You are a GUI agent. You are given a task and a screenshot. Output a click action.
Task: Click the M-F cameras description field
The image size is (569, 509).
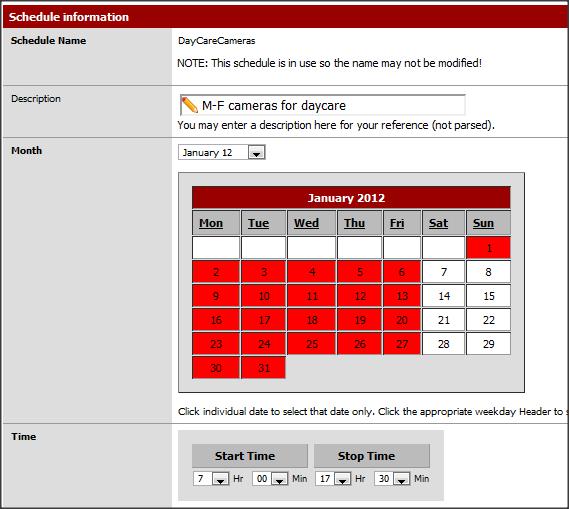tap(322, 105)
